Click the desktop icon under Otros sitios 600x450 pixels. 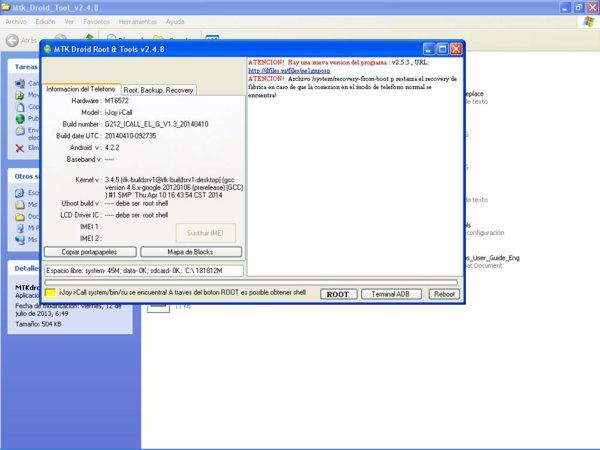tap(20, 193)
